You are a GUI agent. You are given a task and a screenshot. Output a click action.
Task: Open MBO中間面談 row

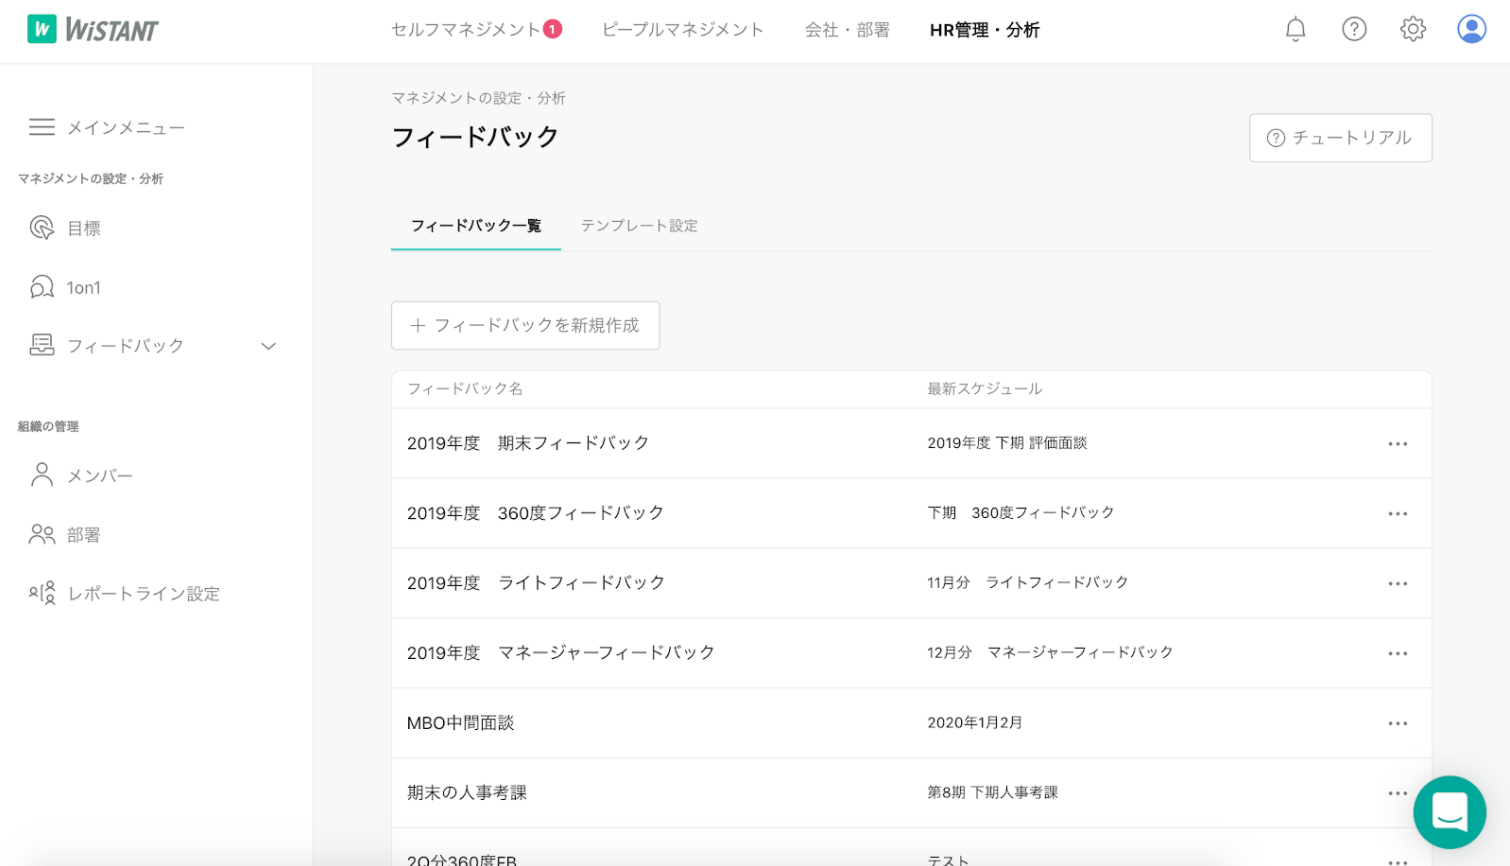click(911, 723)
